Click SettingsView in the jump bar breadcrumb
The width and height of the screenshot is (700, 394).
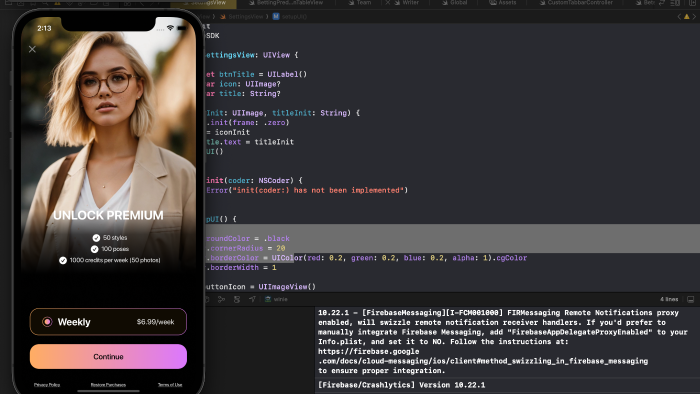coord(242,17)
